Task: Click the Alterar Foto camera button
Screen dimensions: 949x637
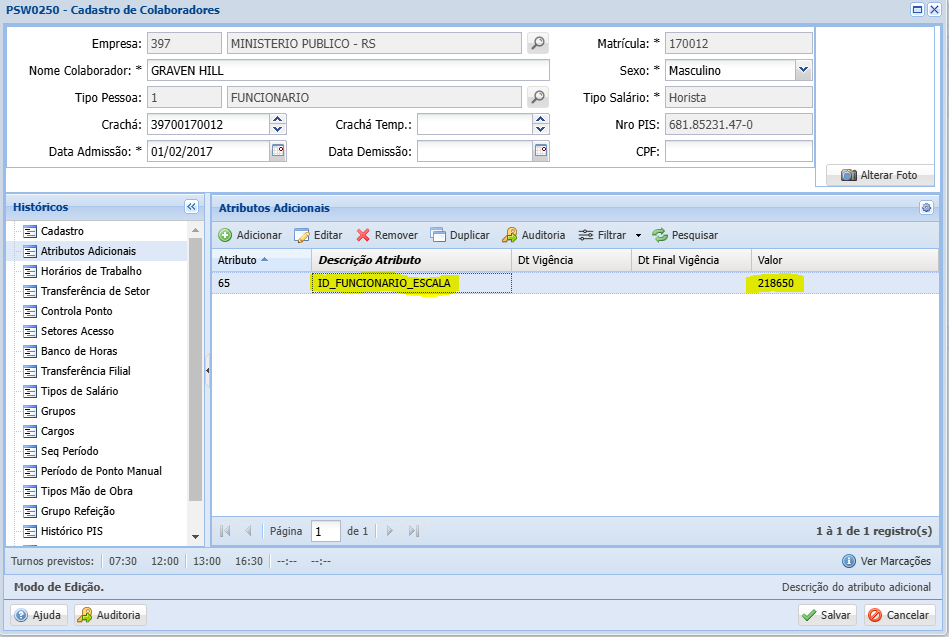Action: click(880, 175)
